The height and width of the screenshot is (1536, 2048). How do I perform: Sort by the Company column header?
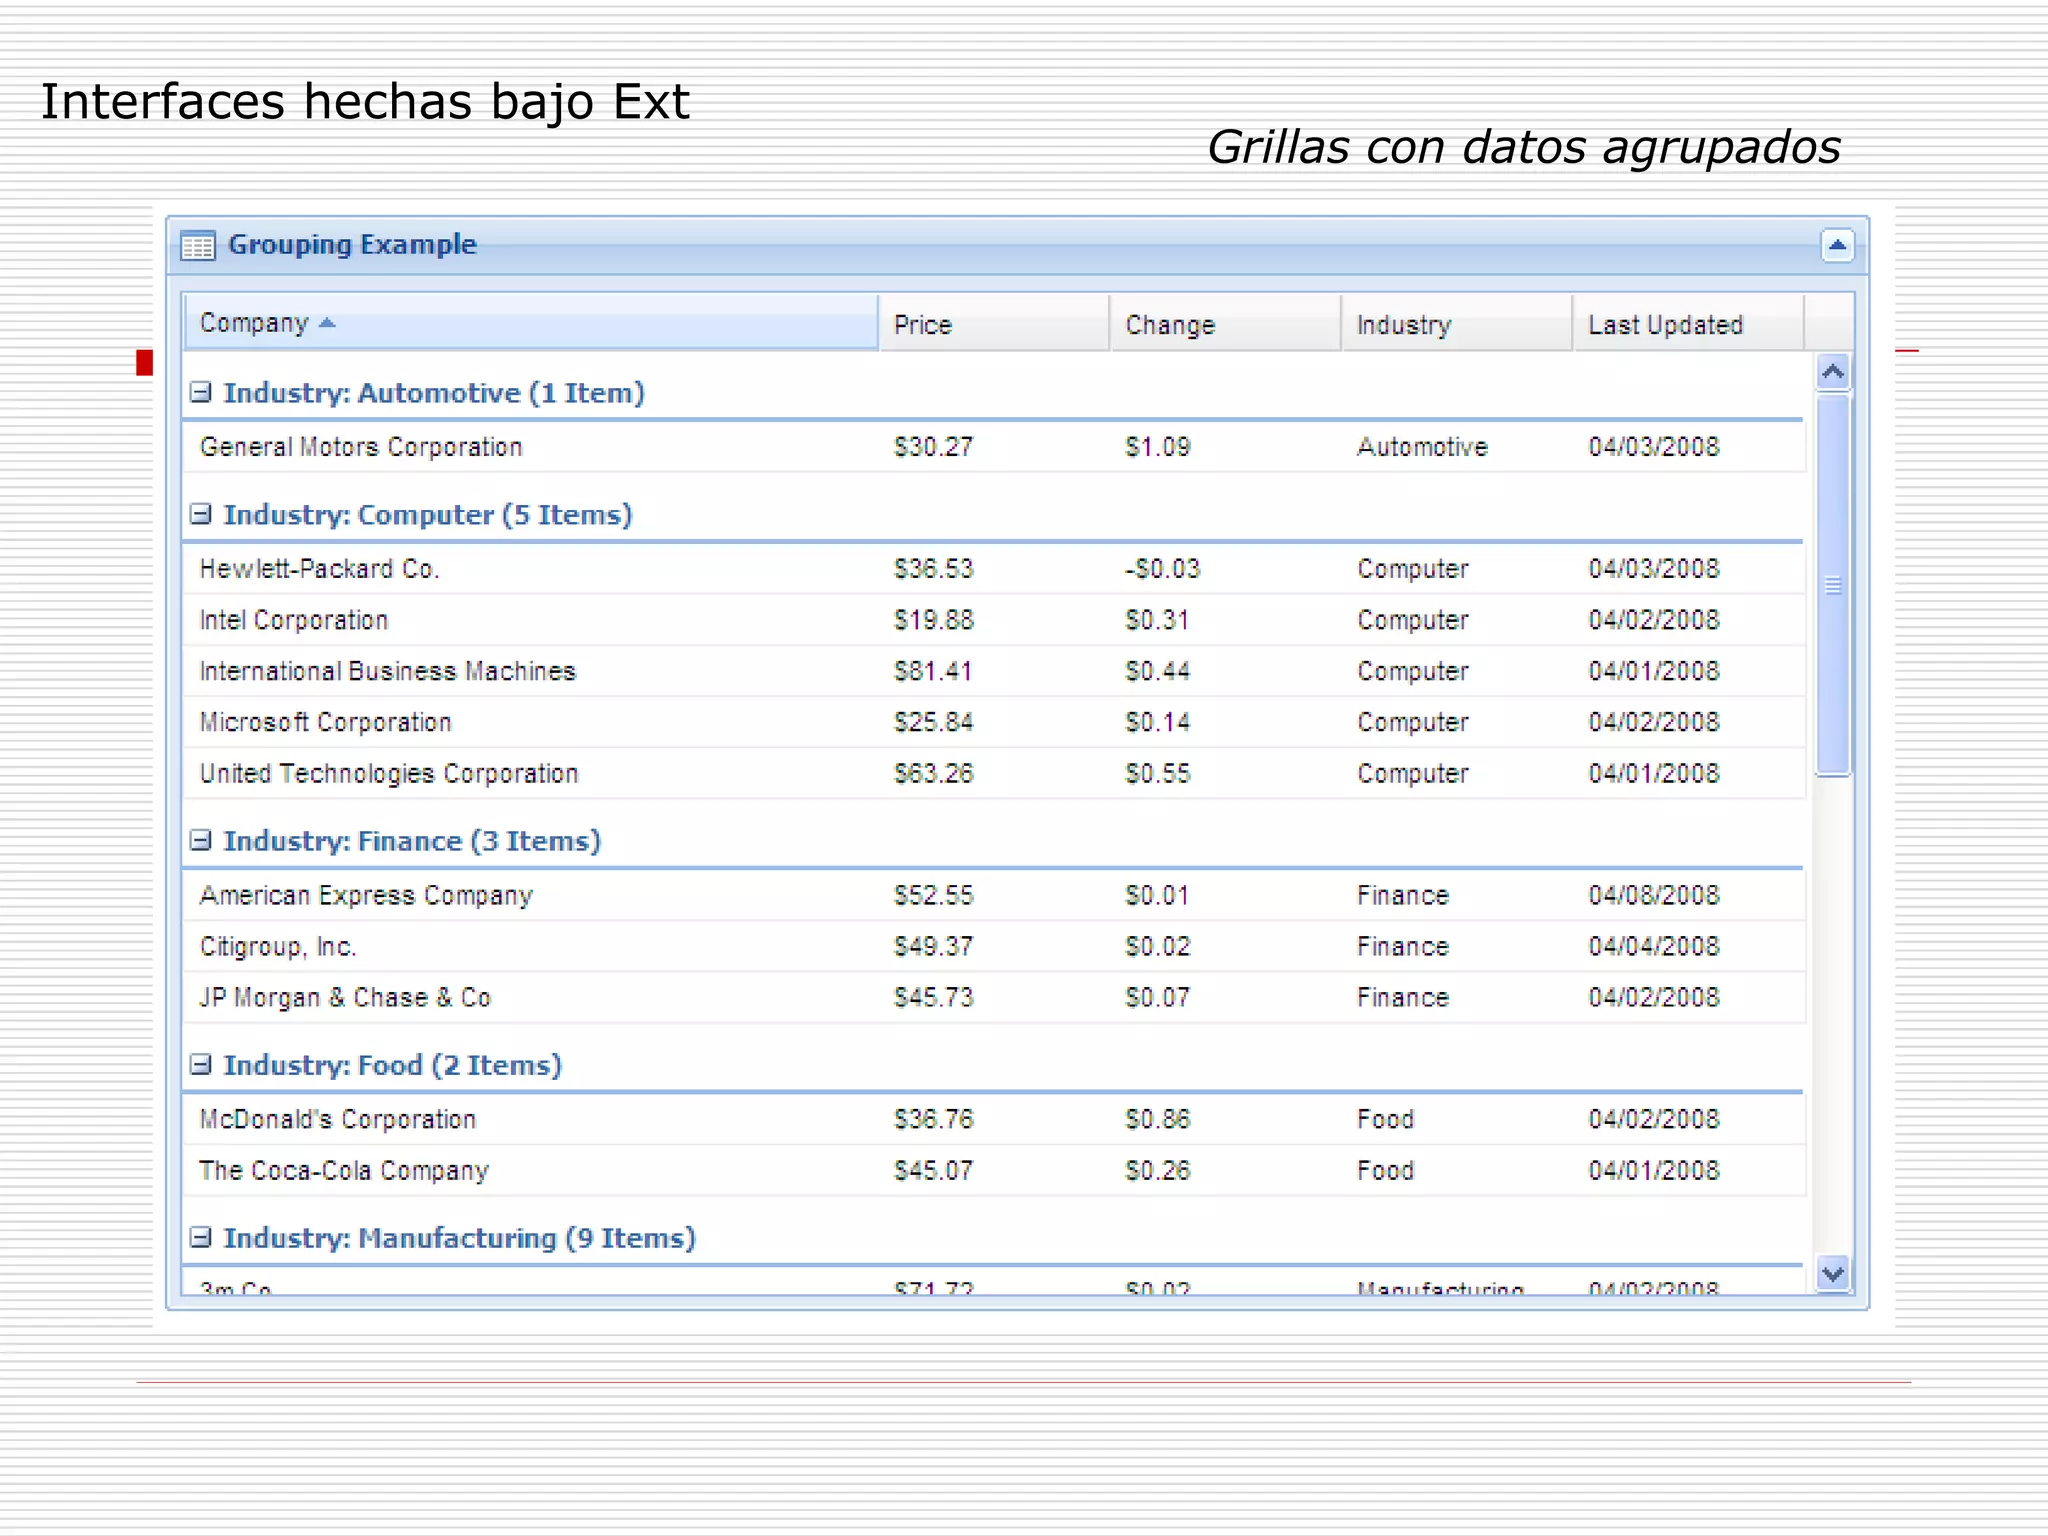point(531,322)
